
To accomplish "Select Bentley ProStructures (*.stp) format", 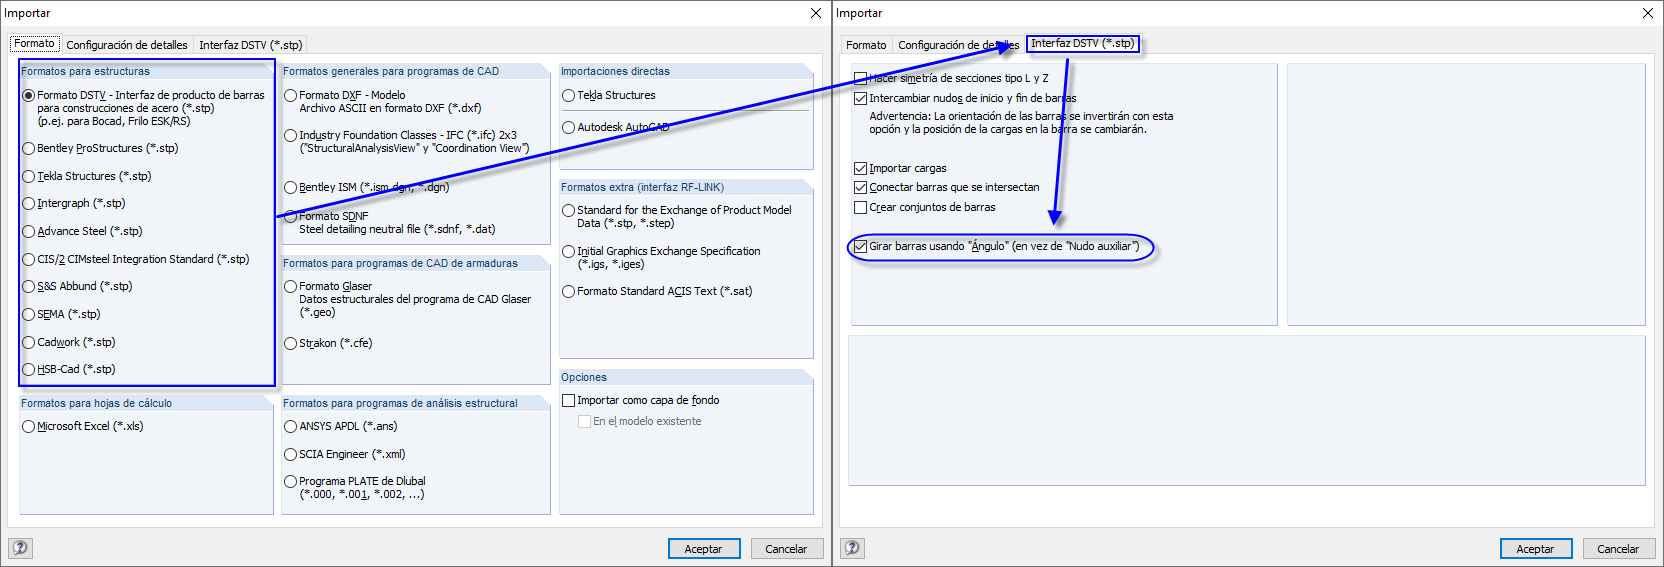I will pos(29,148).
